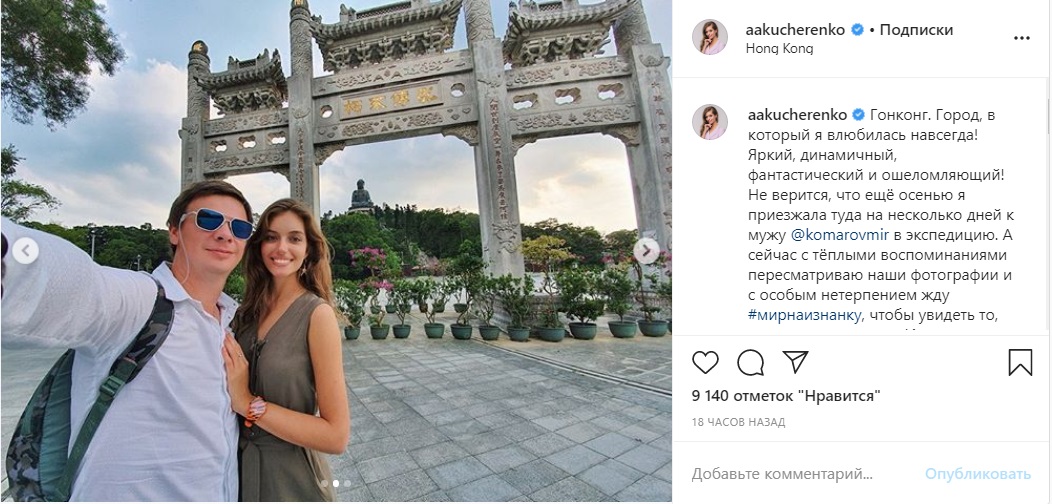Save the post with the bookmark icon
1052x504 pixels.
pyautogui.click(x=1020, y=362)
